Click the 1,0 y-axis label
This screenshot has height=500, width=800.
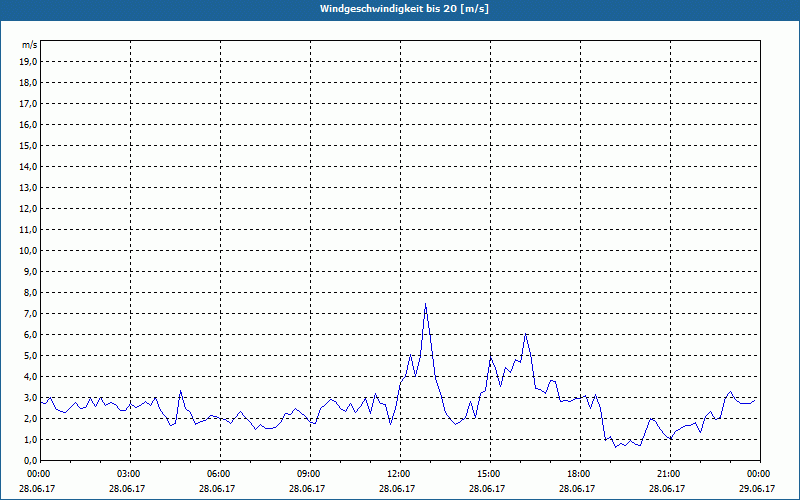tap(31, 439)
